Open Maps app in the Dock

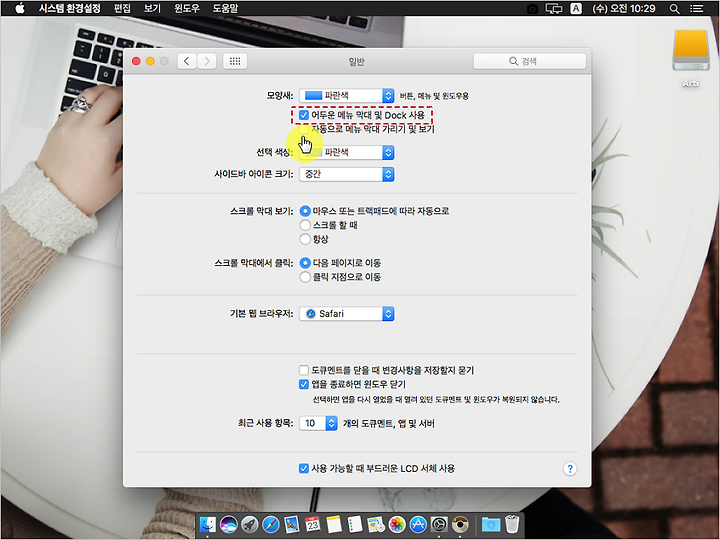point(376,524)
